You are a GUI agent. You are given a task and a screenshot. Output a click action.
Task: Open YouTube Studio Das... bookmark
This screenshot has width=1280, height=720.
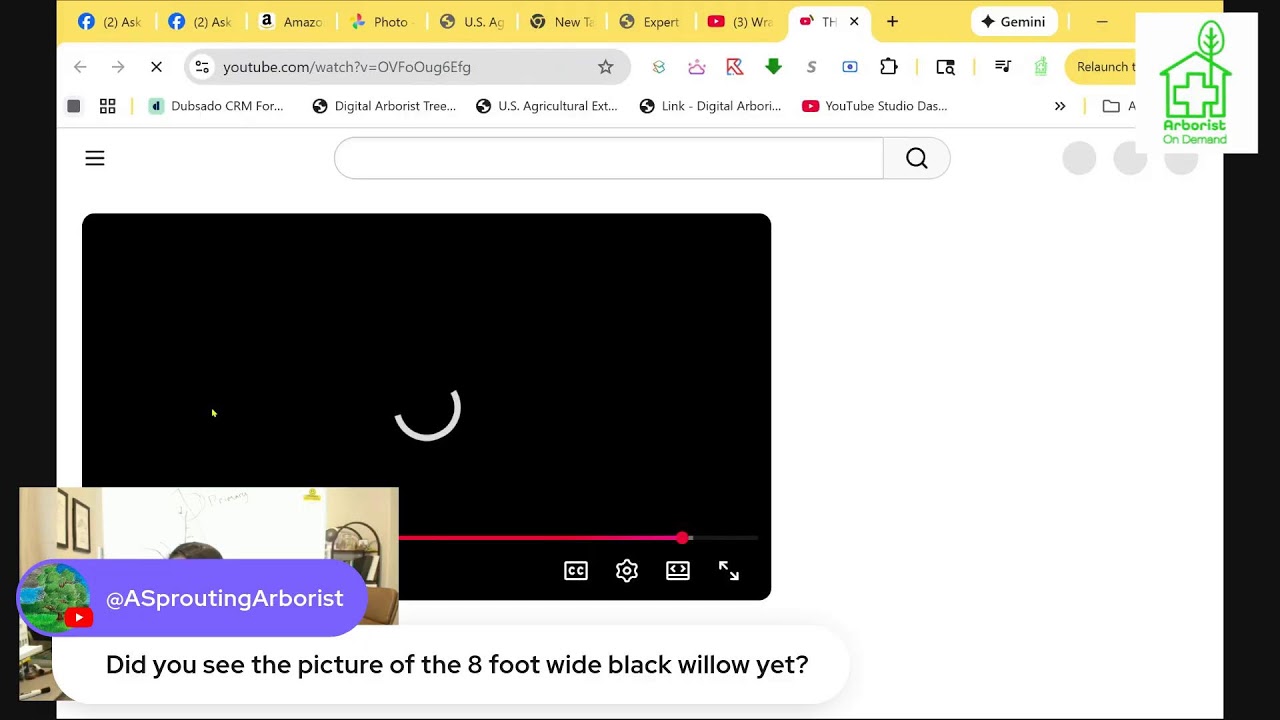875,106
